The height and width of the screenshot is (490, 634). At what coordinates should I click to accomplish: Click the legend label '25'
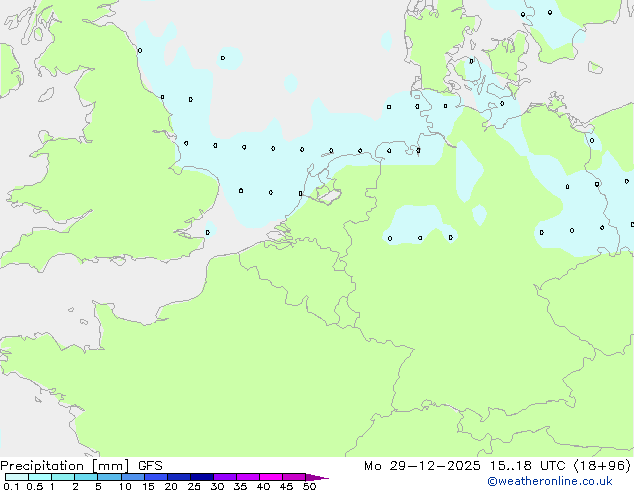(194, 486)
